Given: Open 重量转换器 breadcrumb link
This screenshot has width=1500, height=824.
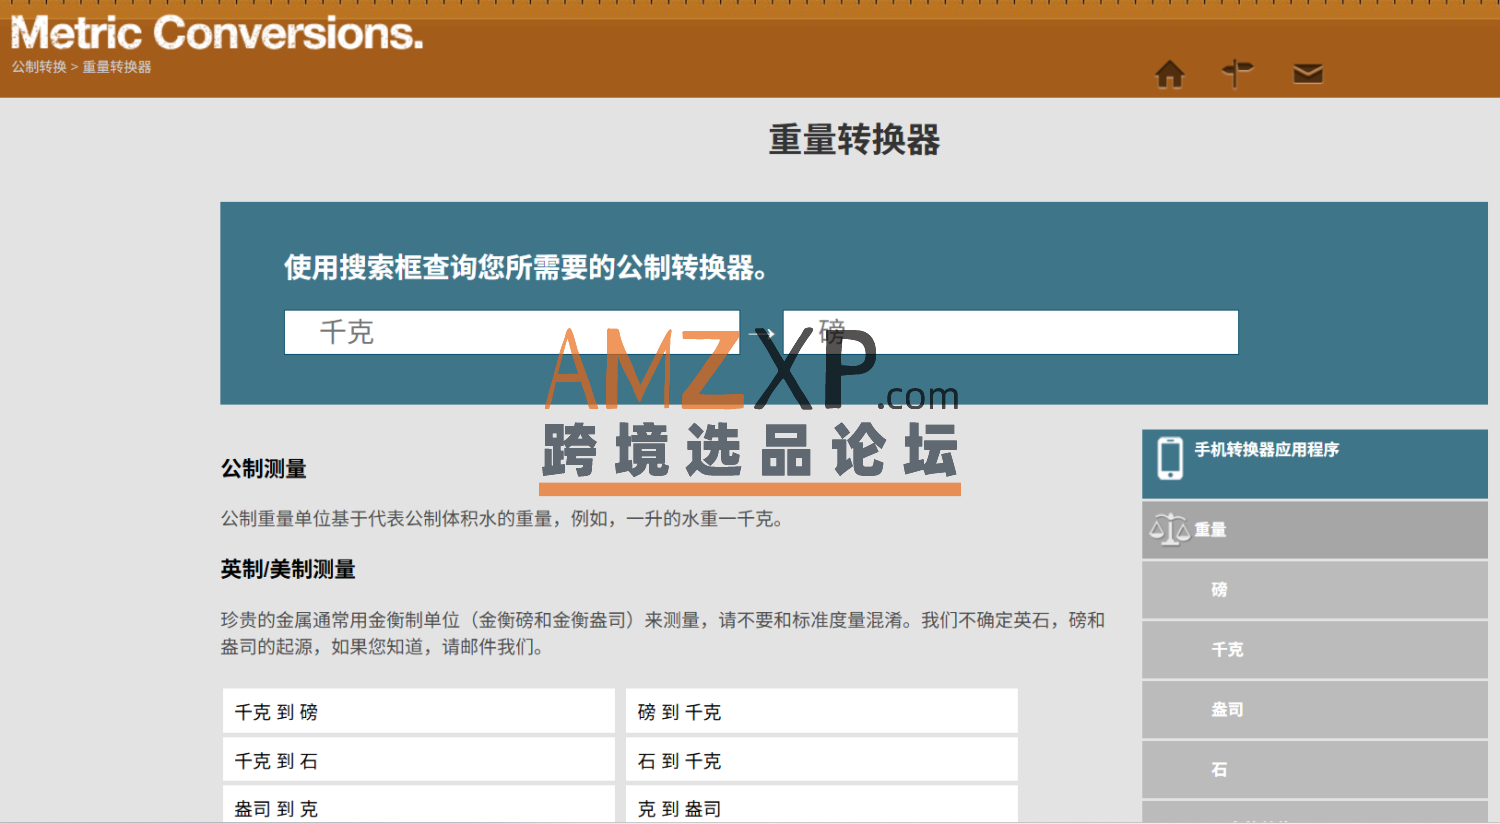Looking at the screenshot, I should [117, 67].
